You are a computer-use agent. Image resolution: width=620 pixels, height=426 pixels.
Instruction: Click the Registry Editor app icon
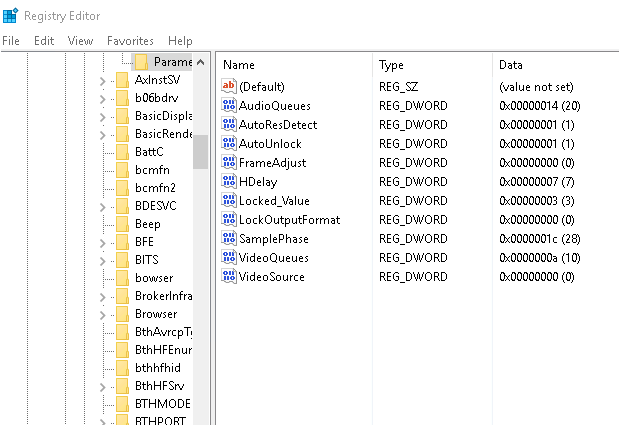[10, 15]
